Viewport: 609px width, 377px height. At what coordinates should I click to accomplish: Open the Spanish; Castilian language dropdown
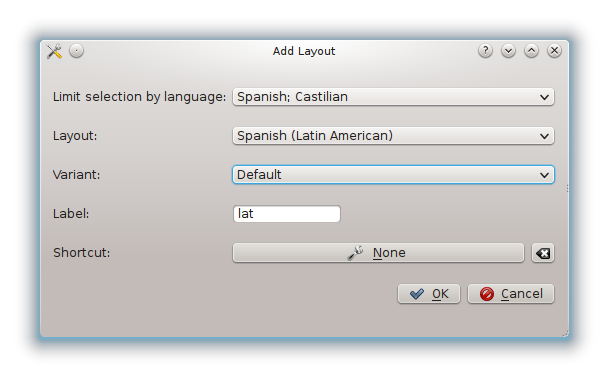coord(393,97)
